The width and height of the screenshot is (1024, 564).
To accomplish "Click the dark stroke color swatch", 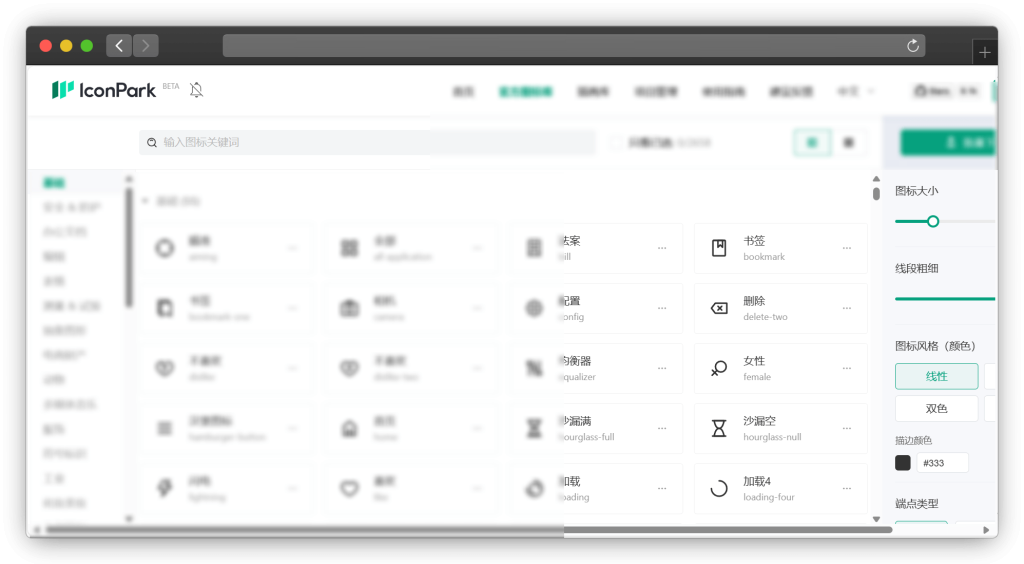I will 903,462.
